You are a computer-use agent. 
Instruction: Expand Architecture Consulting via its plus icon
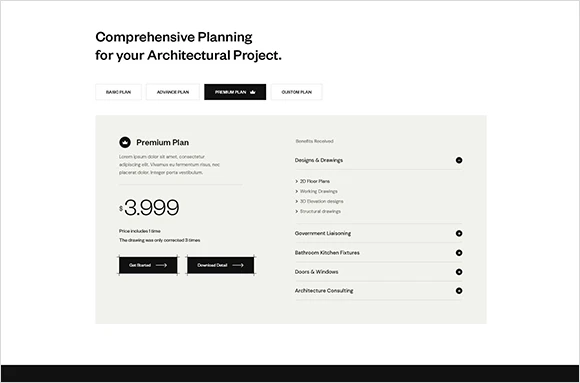[x=459, y=291]
